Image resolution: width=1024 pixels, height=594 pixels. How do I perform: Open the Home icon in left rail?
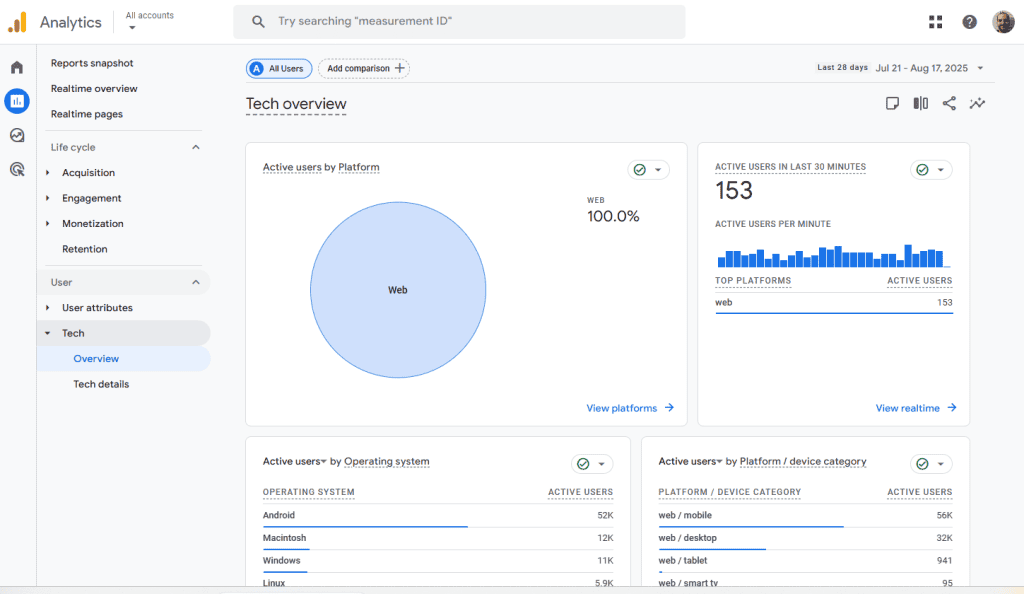(17, 67)
